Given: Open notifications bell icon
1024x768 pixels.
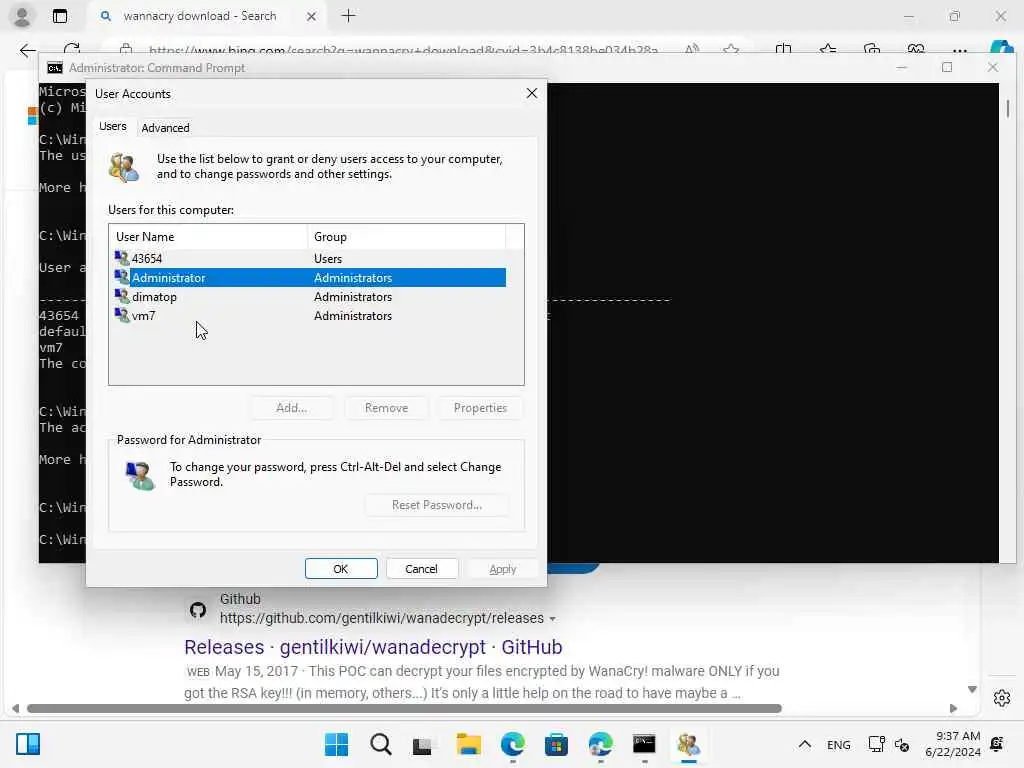Looking at the screenshot, I should pyautogui.click(x=997, y=744).
